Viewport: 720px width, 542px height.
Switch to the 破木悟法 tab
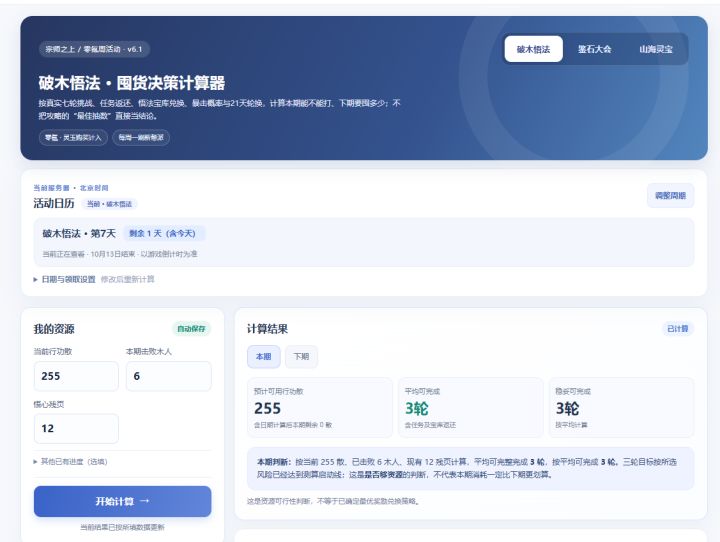[x=533, y=49]
